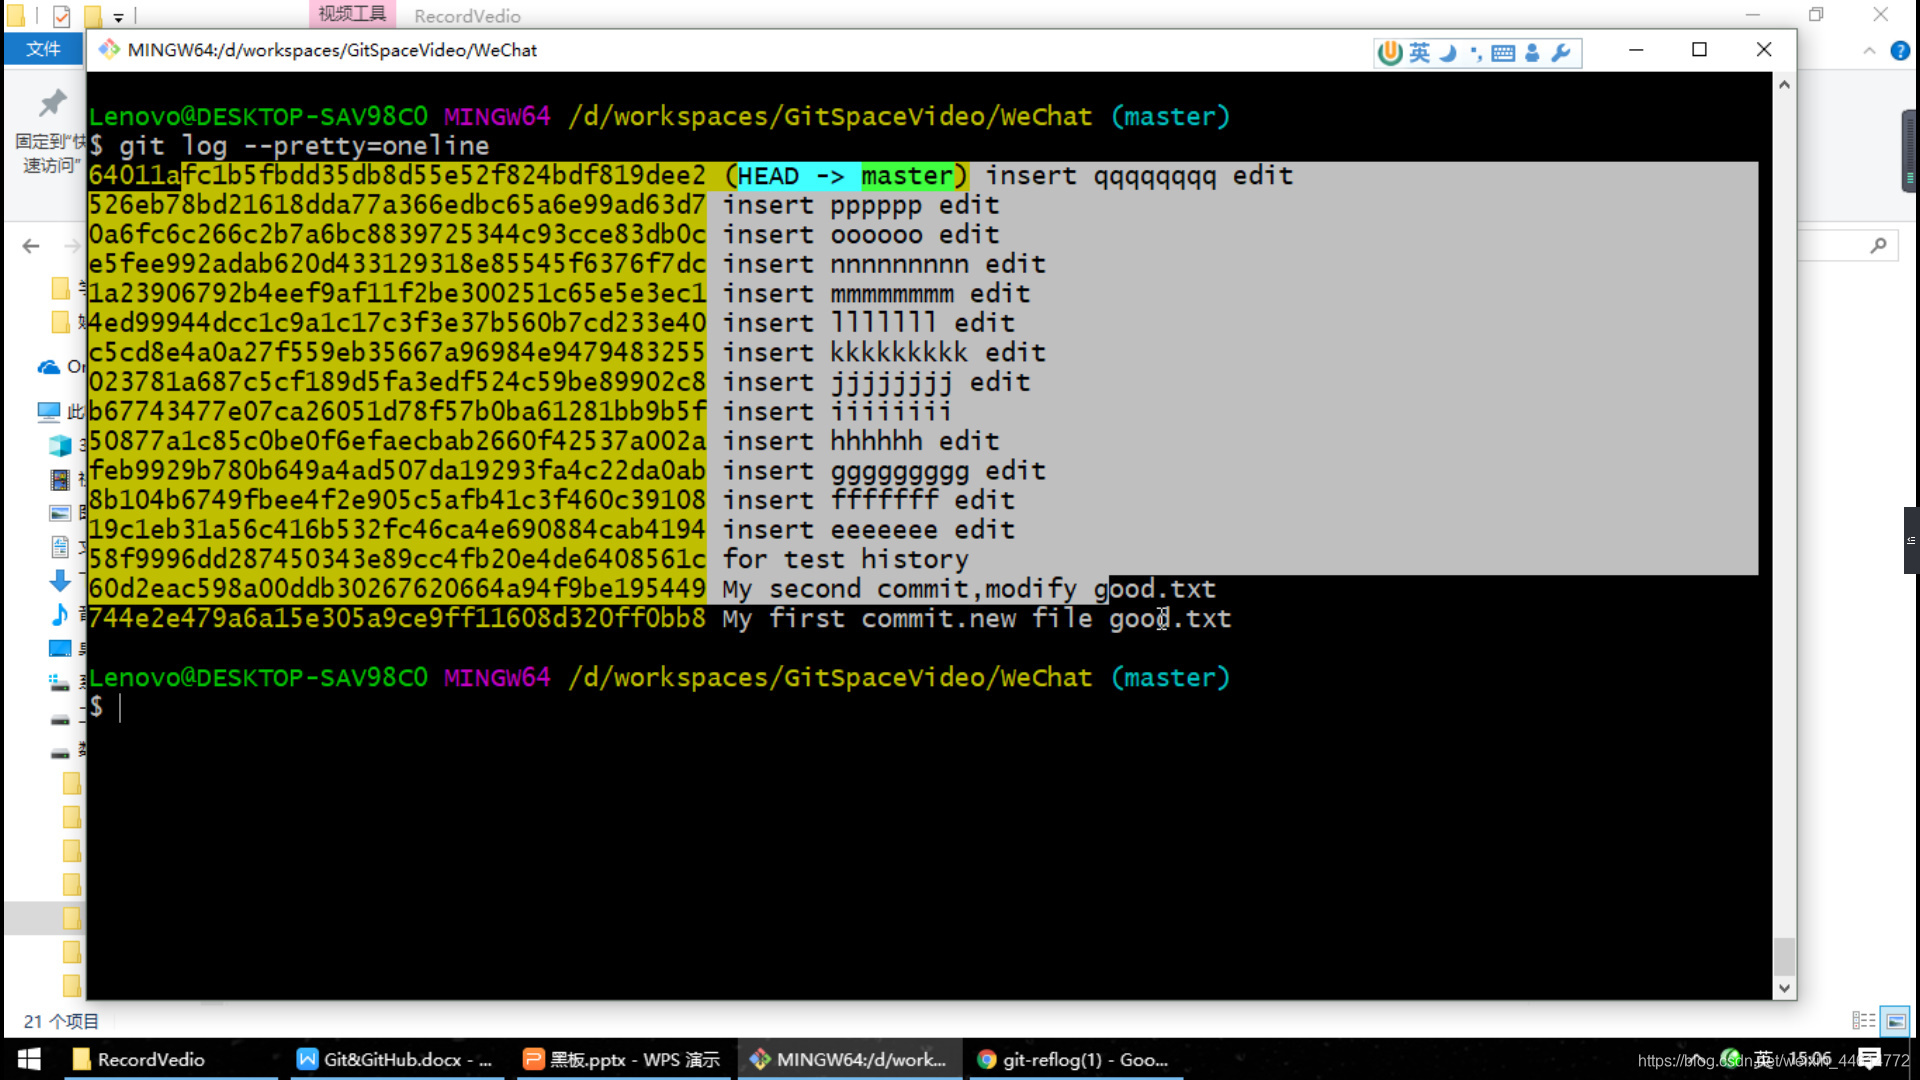The image size is (1920, 1080).
Task: Click the new folder icon in quick access toolbar
Action: [92, 16]
